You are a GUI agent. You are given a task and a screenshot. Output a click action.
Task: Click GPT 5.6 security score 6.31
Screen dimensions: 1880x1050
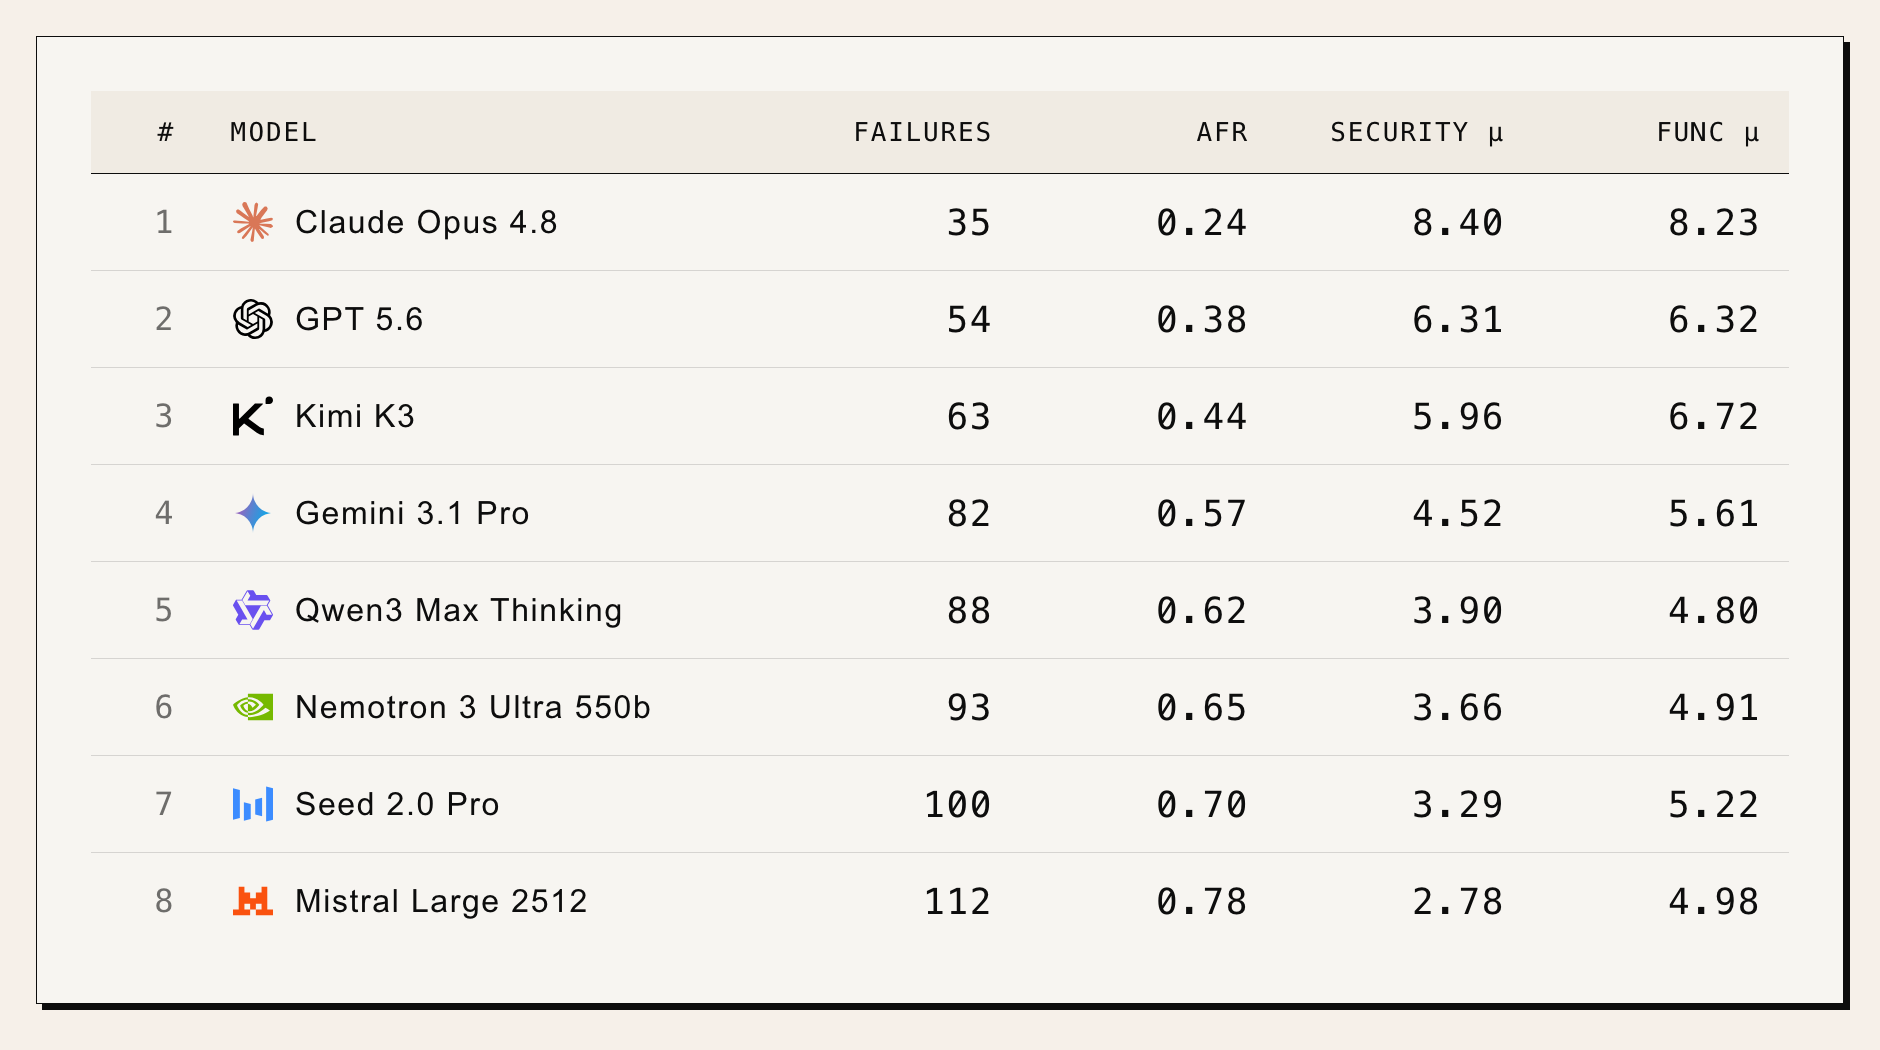pyautogui.click(x=1457, y=319)
